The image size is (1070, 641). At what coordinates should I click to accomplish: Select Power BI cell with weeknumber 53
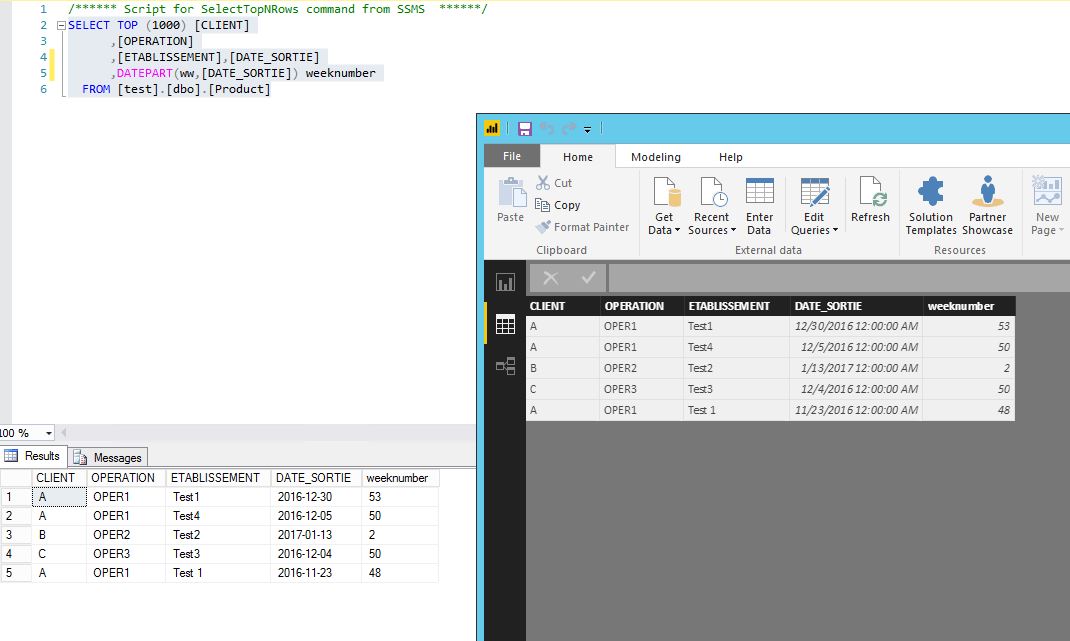point(968,326)
